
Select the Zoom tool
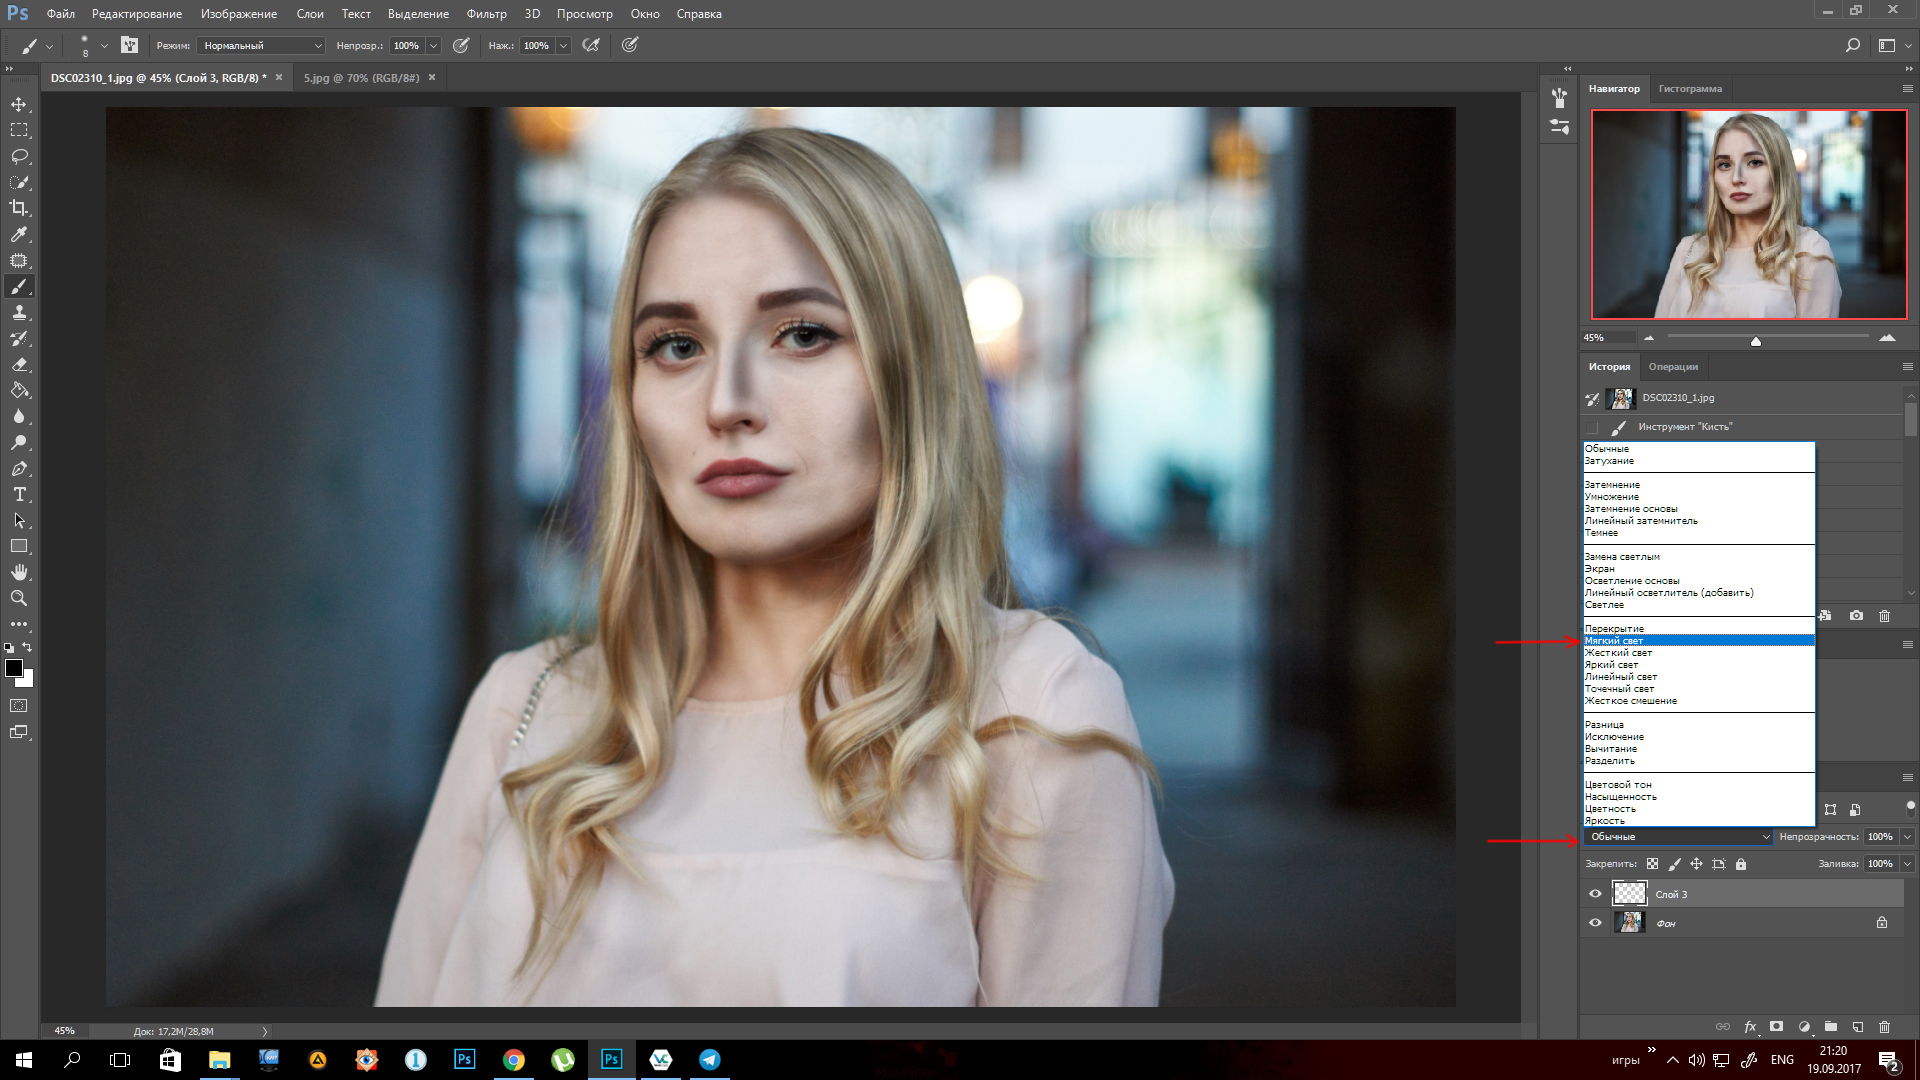[x=19, y=598]
